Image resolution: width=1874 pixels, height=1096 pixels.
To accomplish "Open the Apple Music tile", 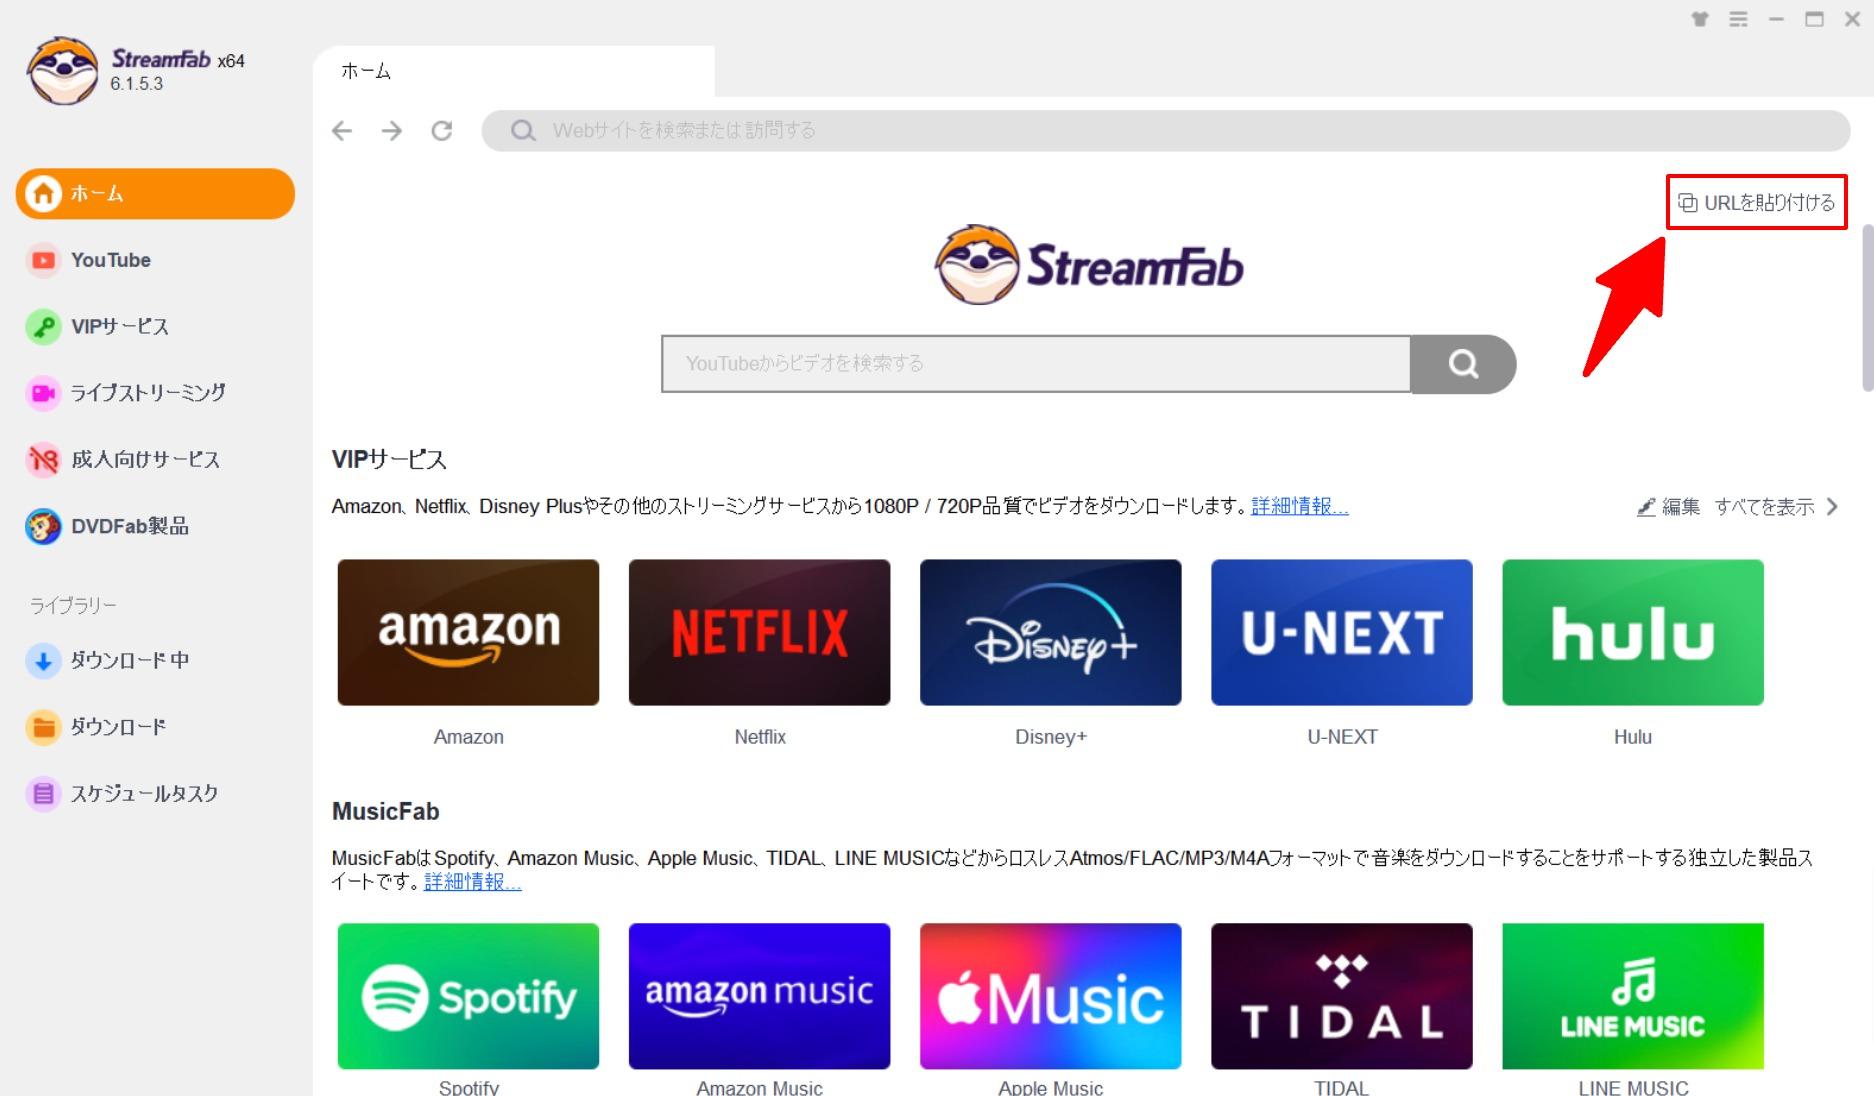I will click(x=1050, y=996).
